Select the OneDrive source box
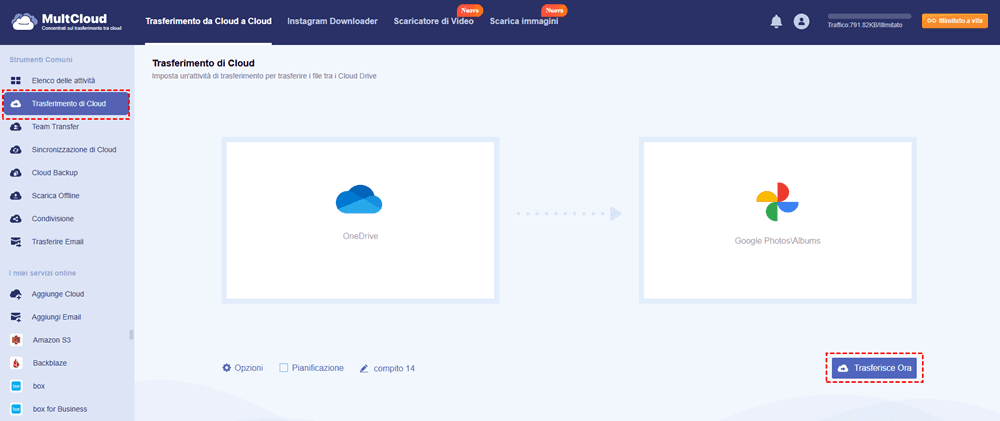 [360, 220]
